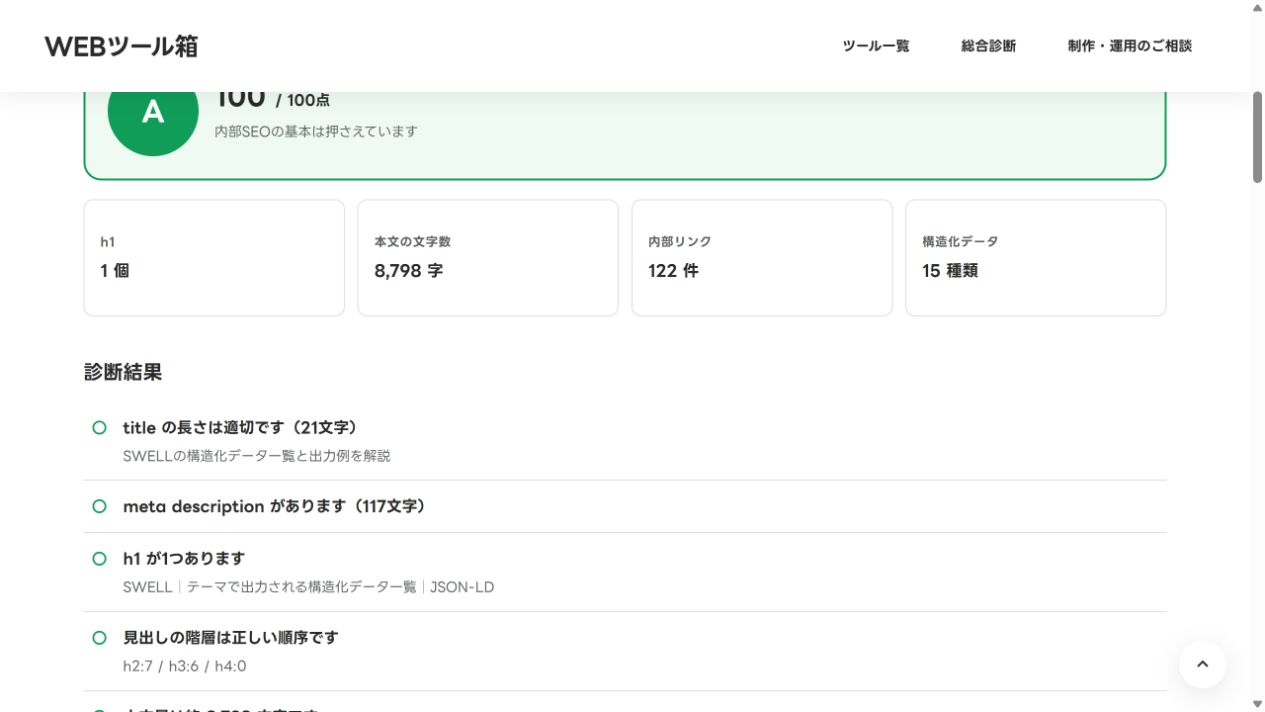Viewport: 1265px width, 712px height.
Task: Open 制作・運用のご相談 in the navigation
Action: point(1129,46)
